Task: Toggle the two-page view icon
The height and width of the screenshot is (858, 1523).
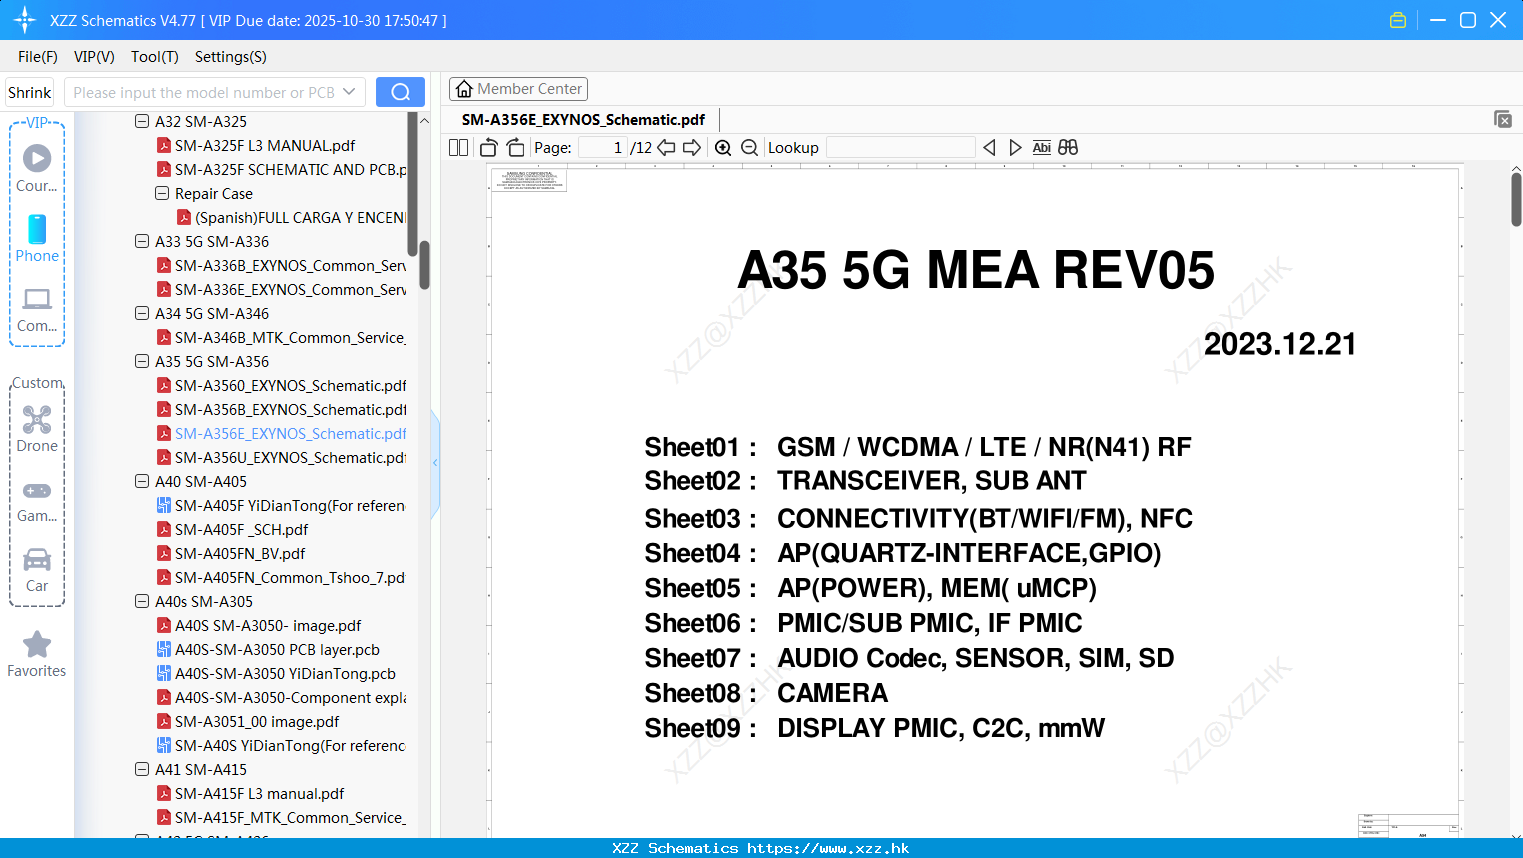Action: [x=458, y=148]
